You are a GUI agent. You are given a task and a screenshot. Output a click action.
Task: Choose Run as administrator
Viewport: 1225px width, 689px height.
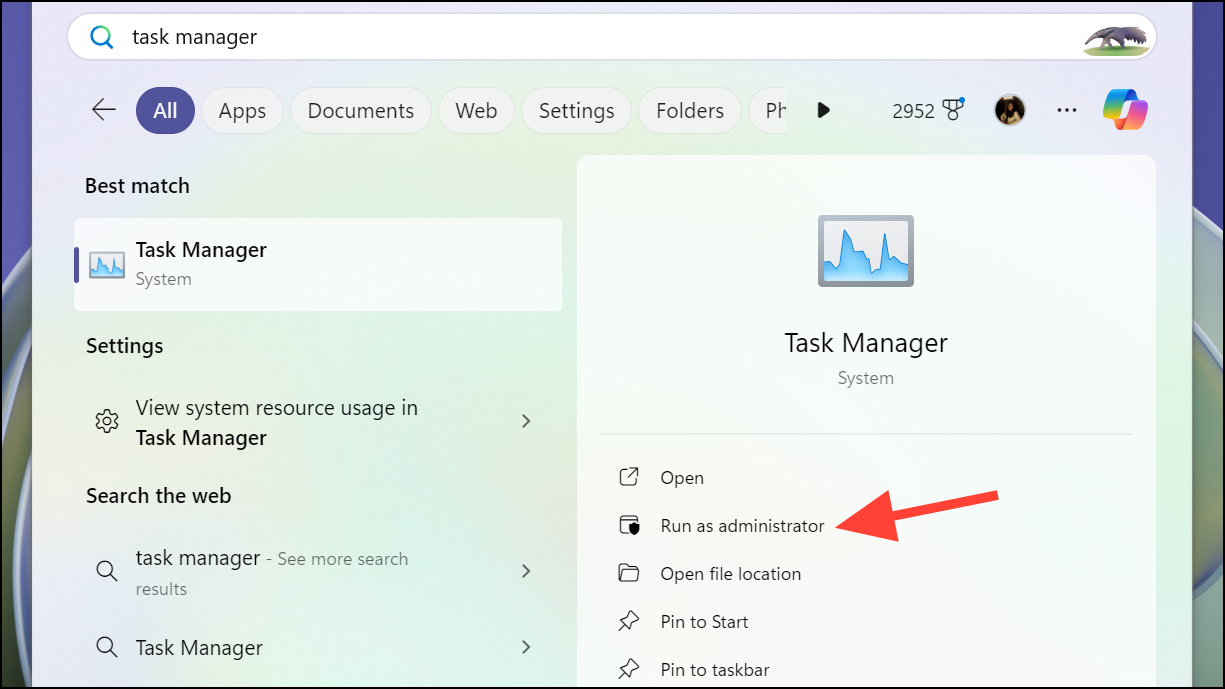743,526
